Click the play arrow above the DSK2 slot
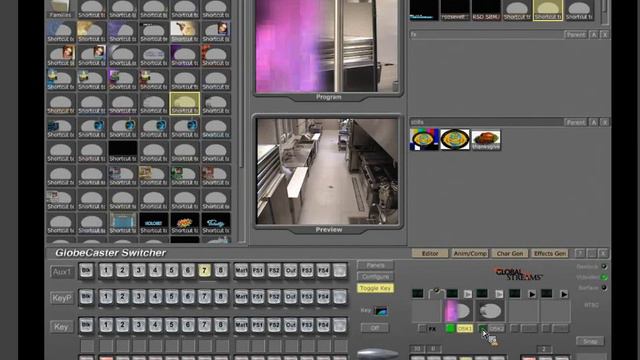 tap(499, 294)
